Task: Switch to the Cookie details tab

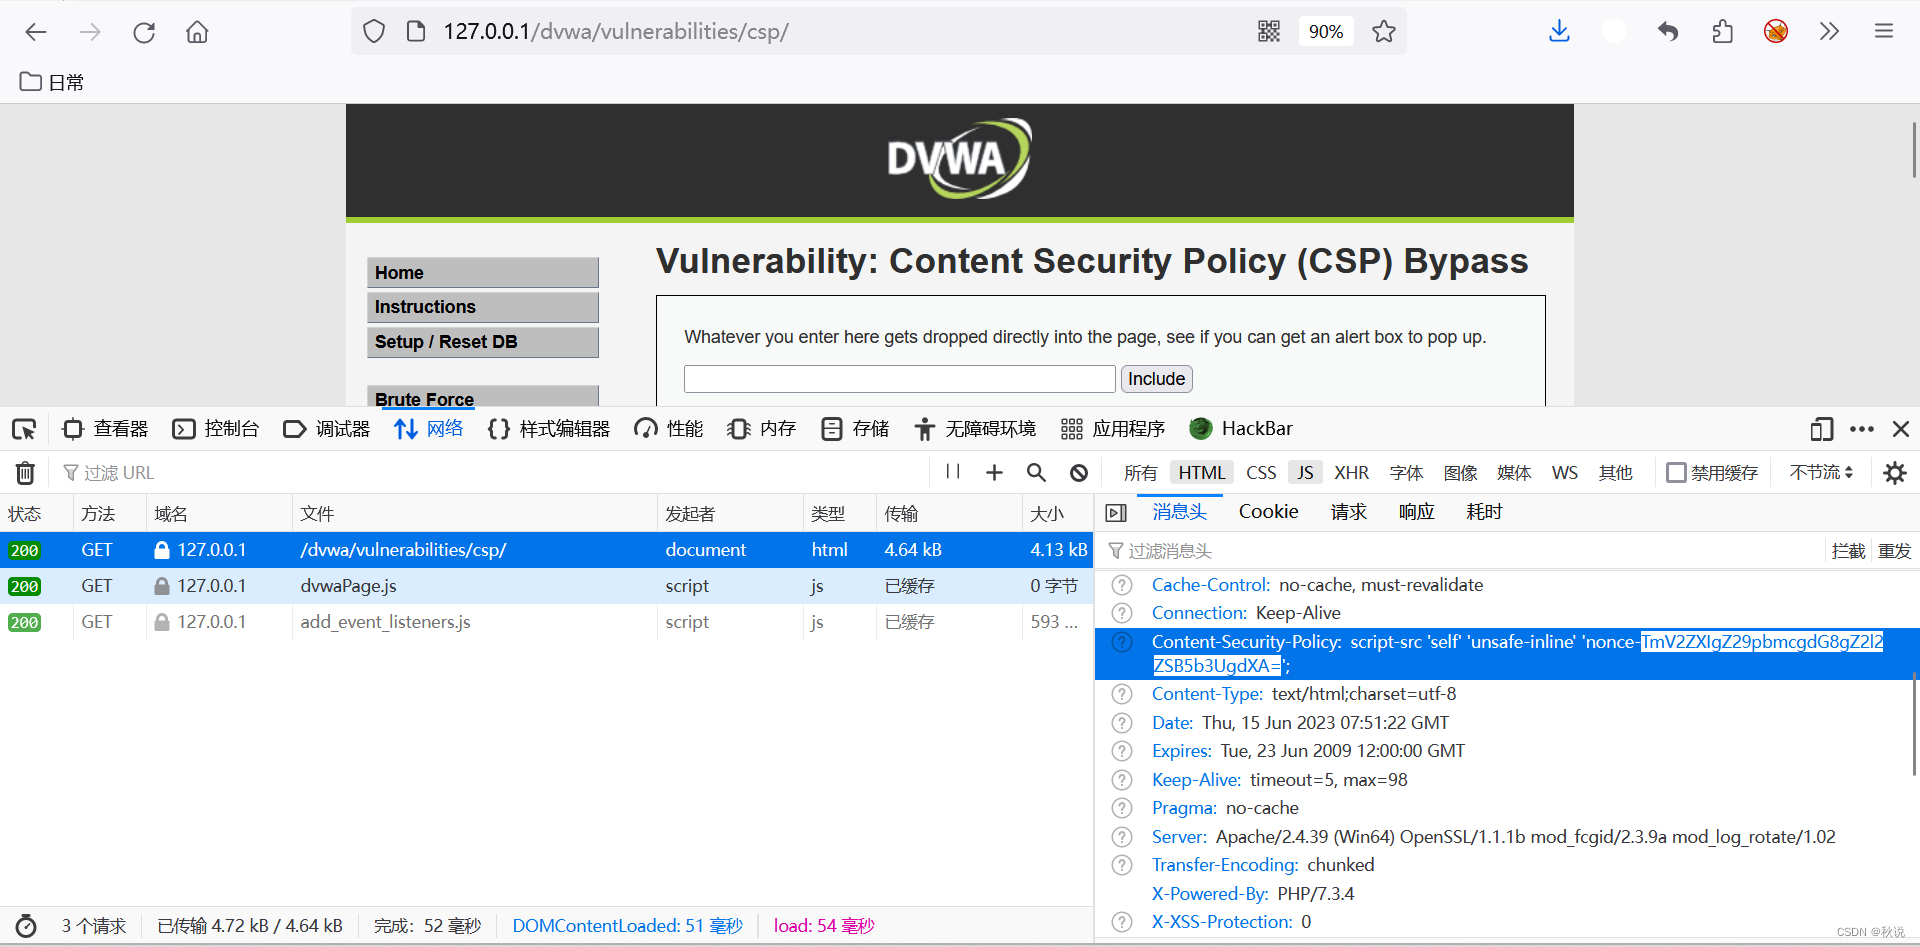Action: click(x=1268, y=512)
